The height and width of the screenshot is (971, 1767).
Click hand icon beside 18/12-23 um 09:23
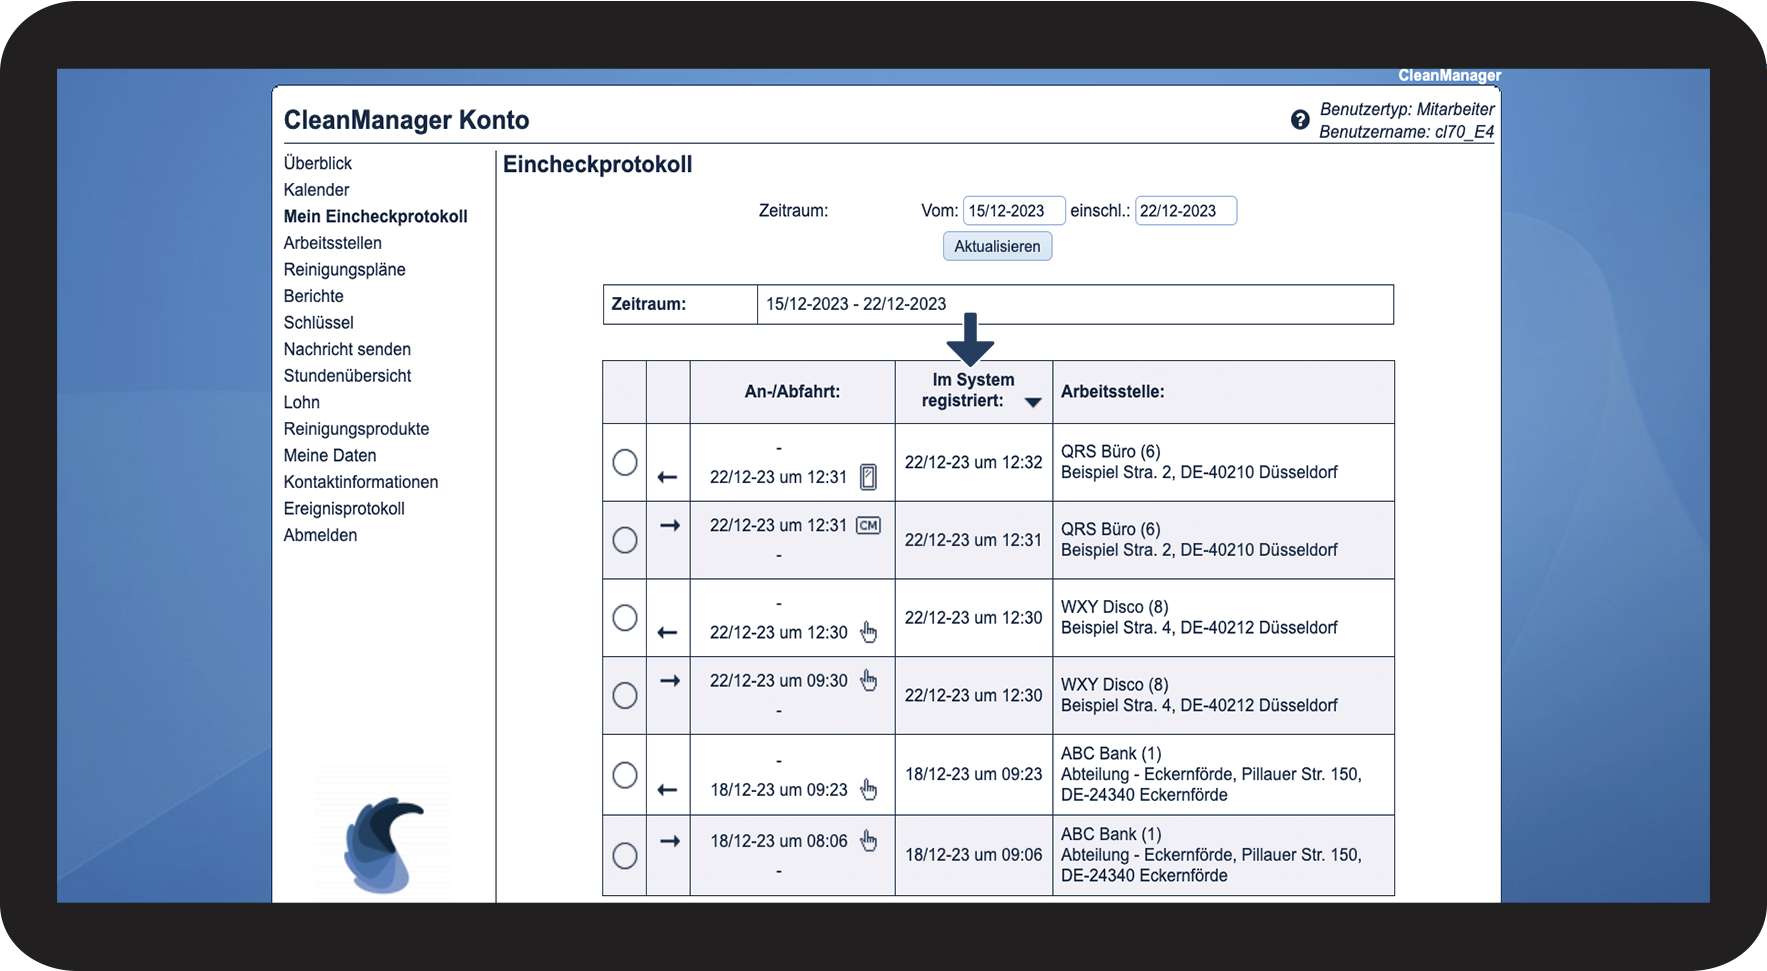(868, 789)
